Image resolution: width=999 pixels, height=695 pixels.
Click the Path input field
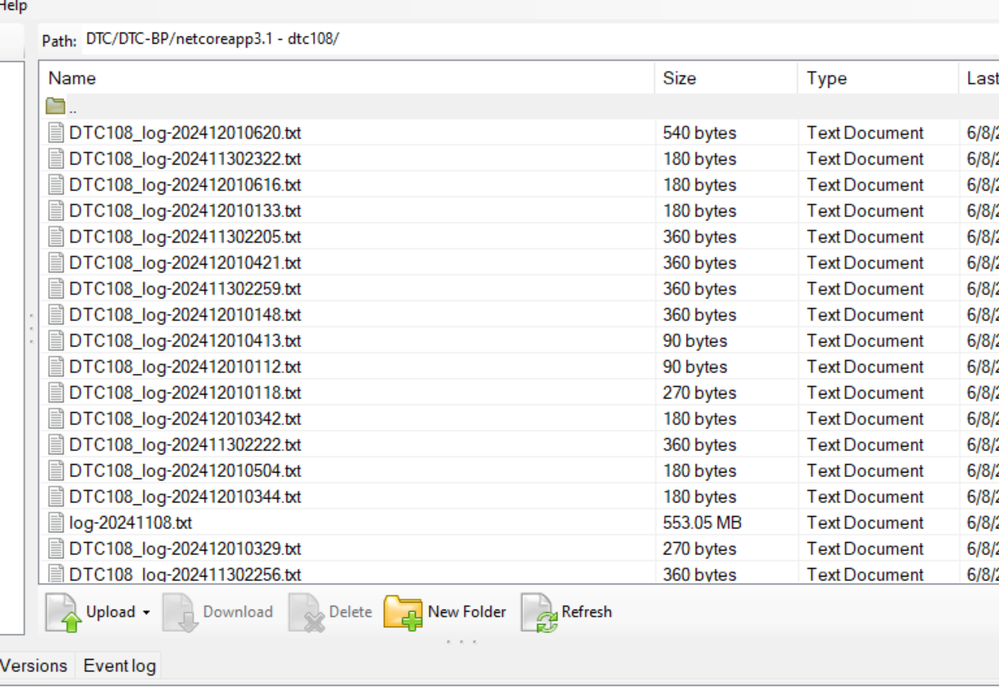(500, 40)
